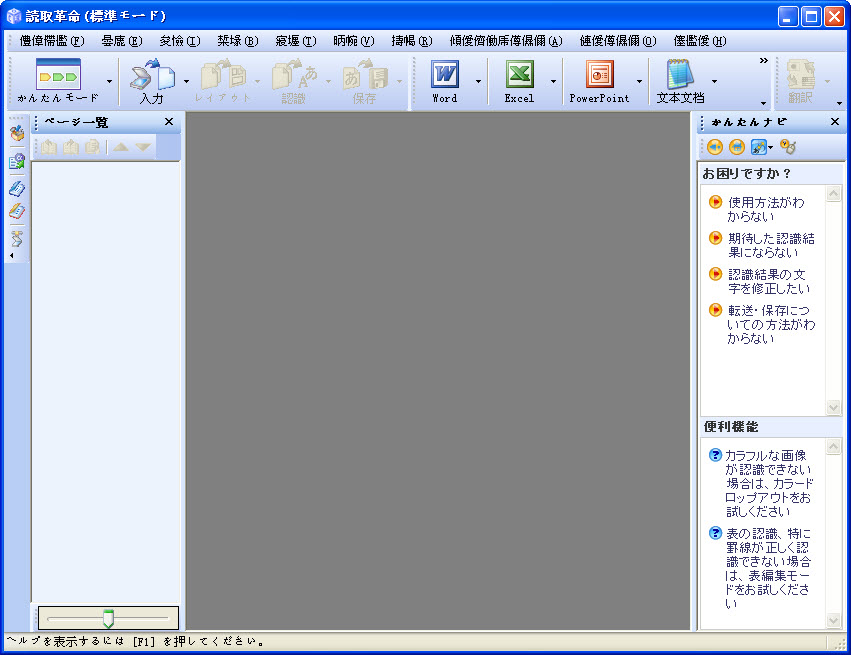Image resolution: width=851 pixels, height=655 pixels.
Task: Open menu item marked (R)
Action: coord(412,41)
